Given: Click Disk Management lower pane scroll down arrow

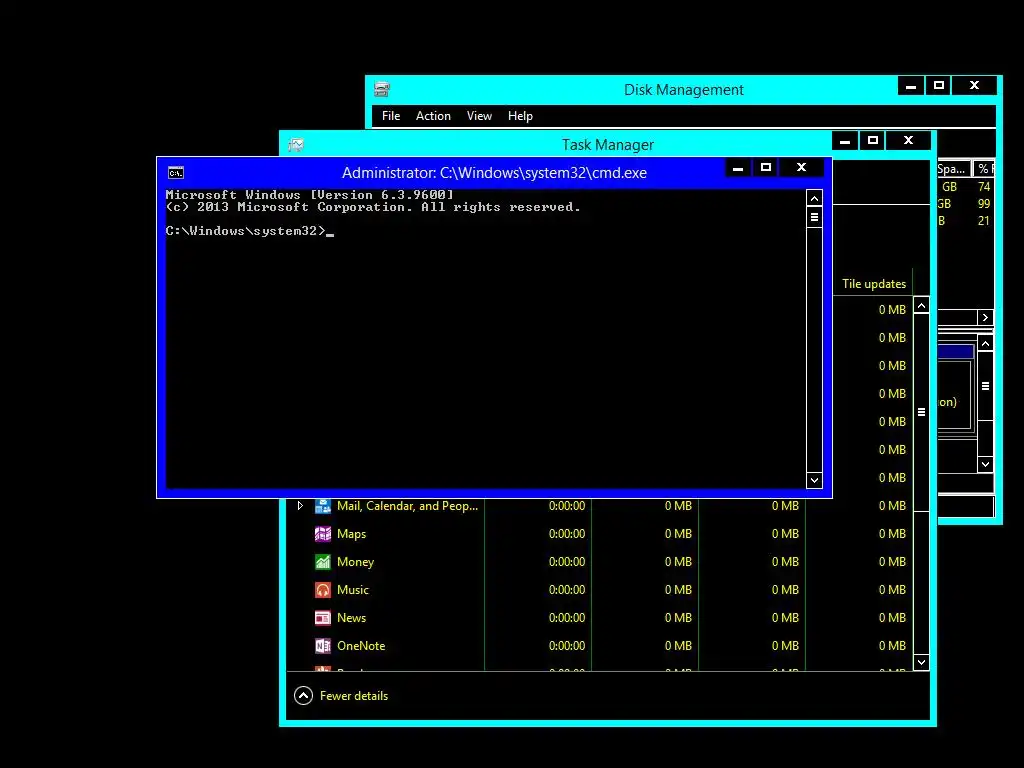Looking at the screenshot, I should click(x=985, y=465).
